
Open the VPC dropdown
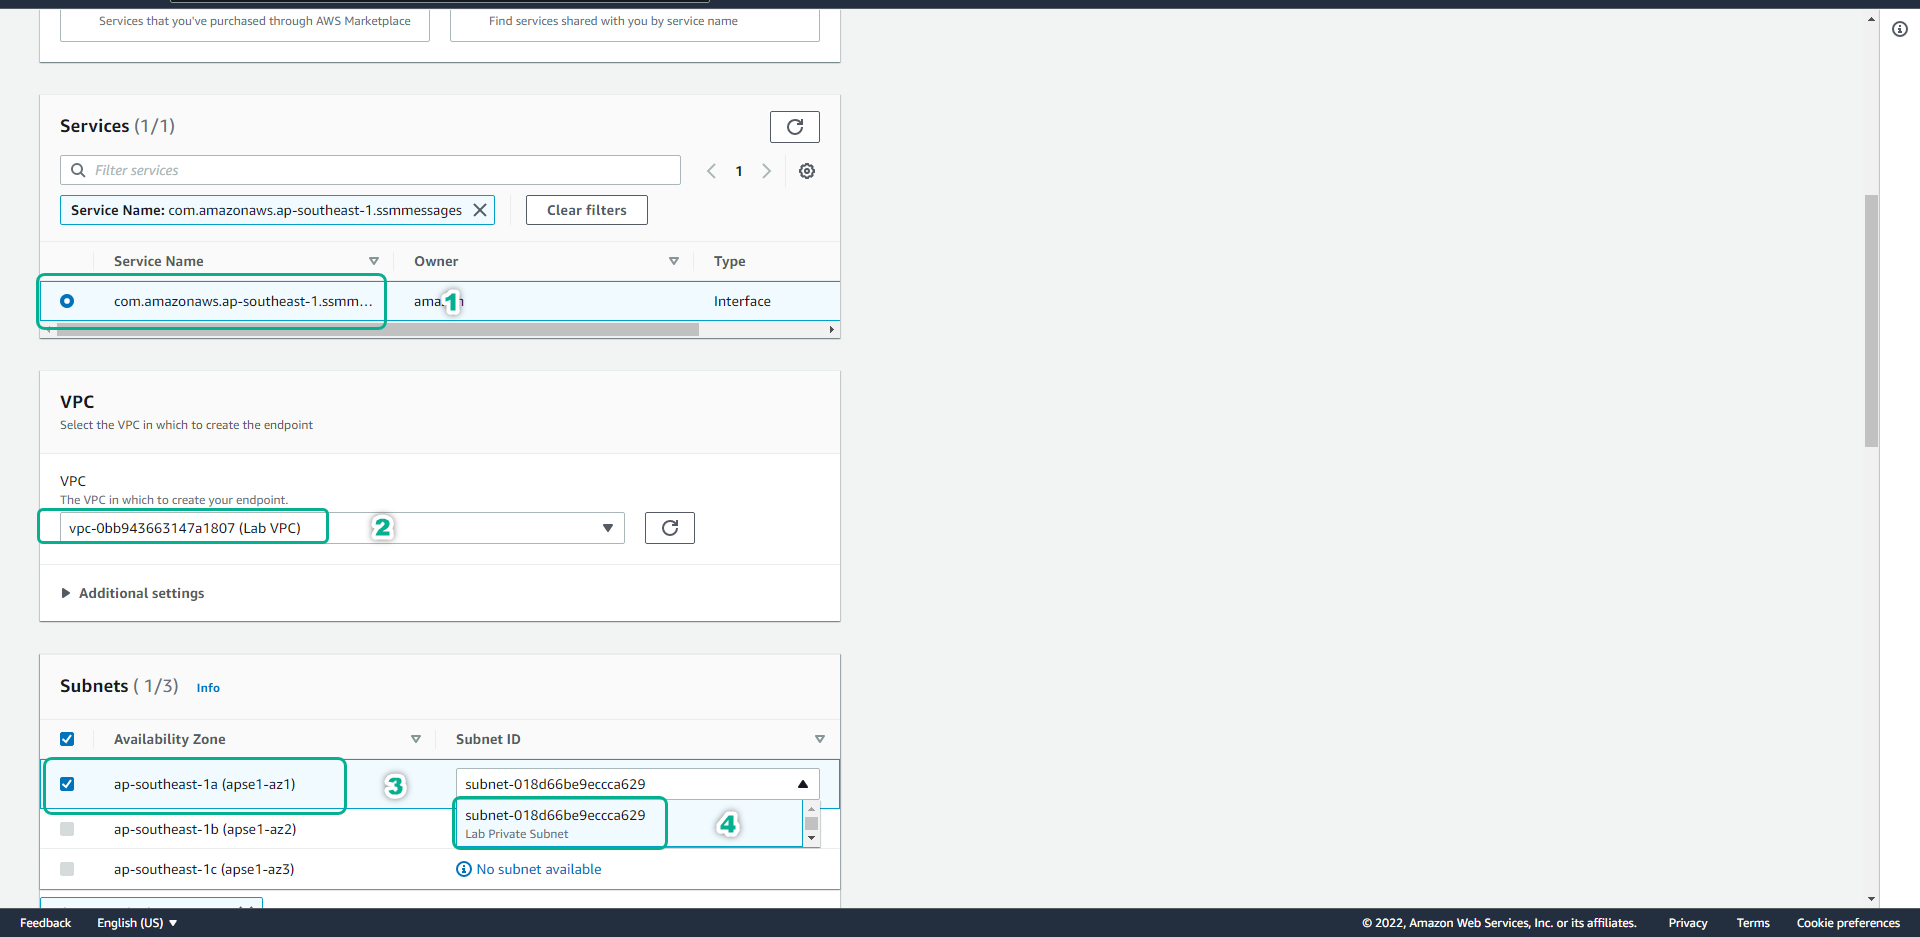click(x=606, y=528)
